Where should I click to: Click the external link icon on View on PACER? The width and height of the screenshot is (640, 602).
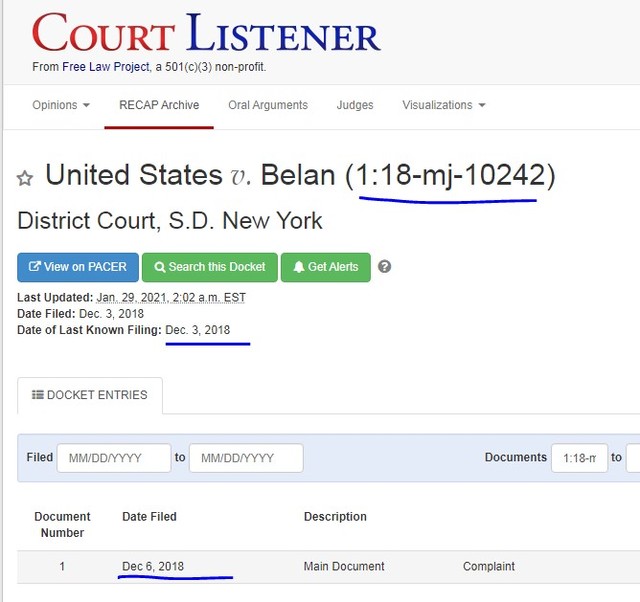35,267
